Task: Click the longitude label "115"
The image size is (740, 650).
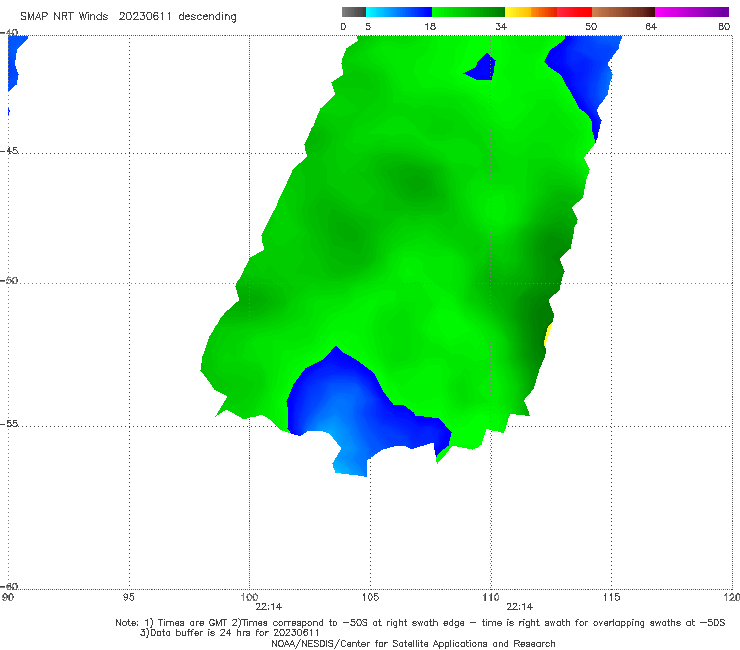Action: (x=611, y=597)
